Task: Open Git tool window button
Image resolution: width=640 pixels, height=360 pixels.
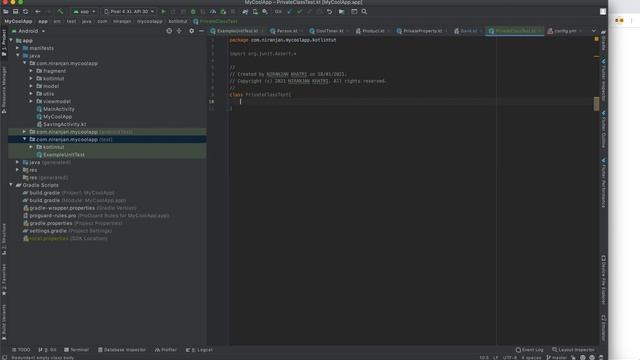Action: [x=47, y=350]
